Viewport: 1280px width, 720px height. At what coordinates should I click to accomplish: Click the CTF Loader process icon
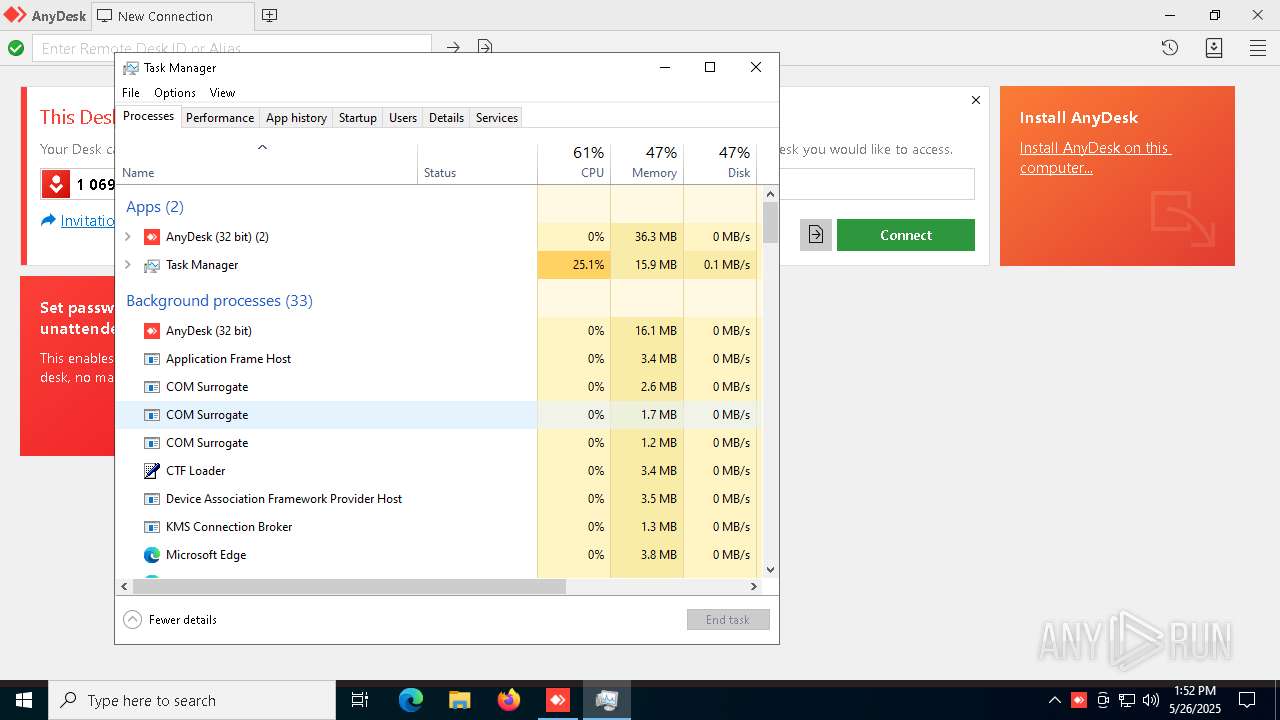point(152,471)
